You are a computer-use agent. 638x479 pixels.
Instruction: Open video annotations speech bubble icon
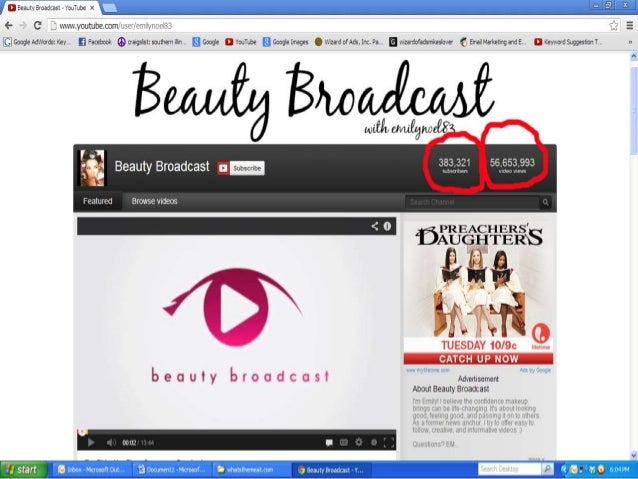point(329,443)
